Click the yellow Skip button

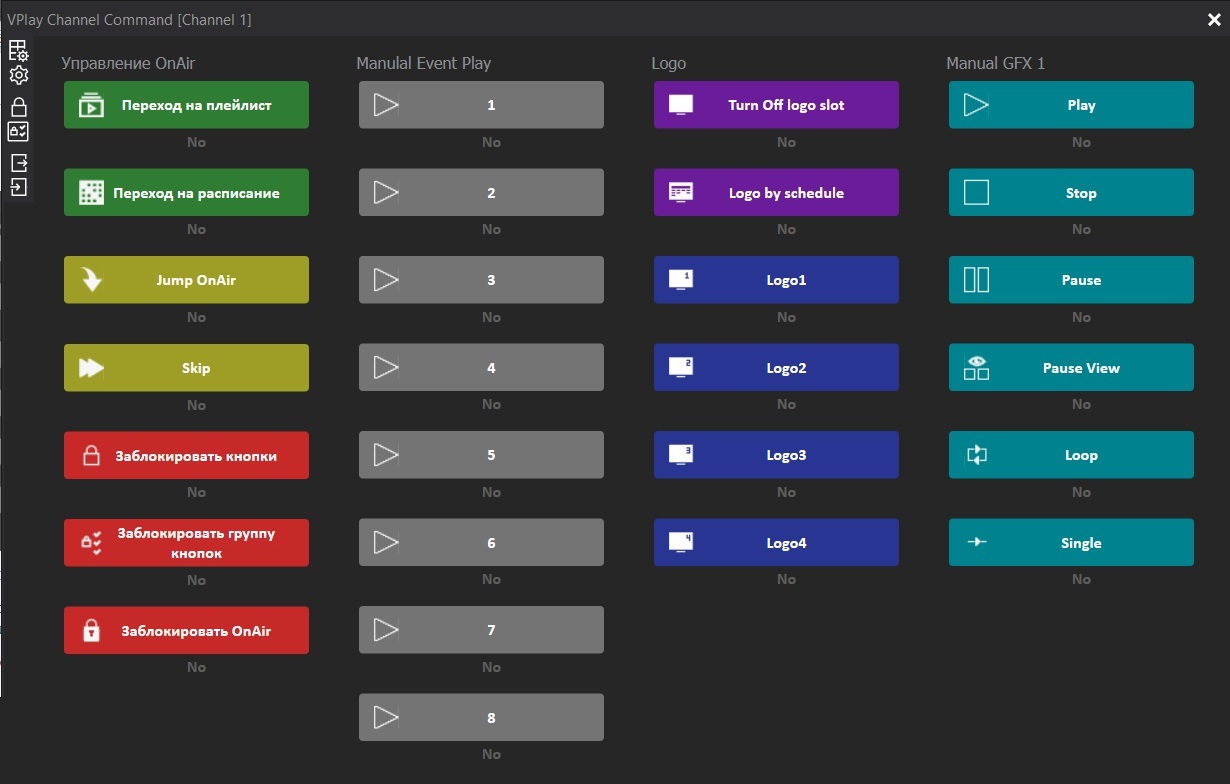[x=186, y=368]
